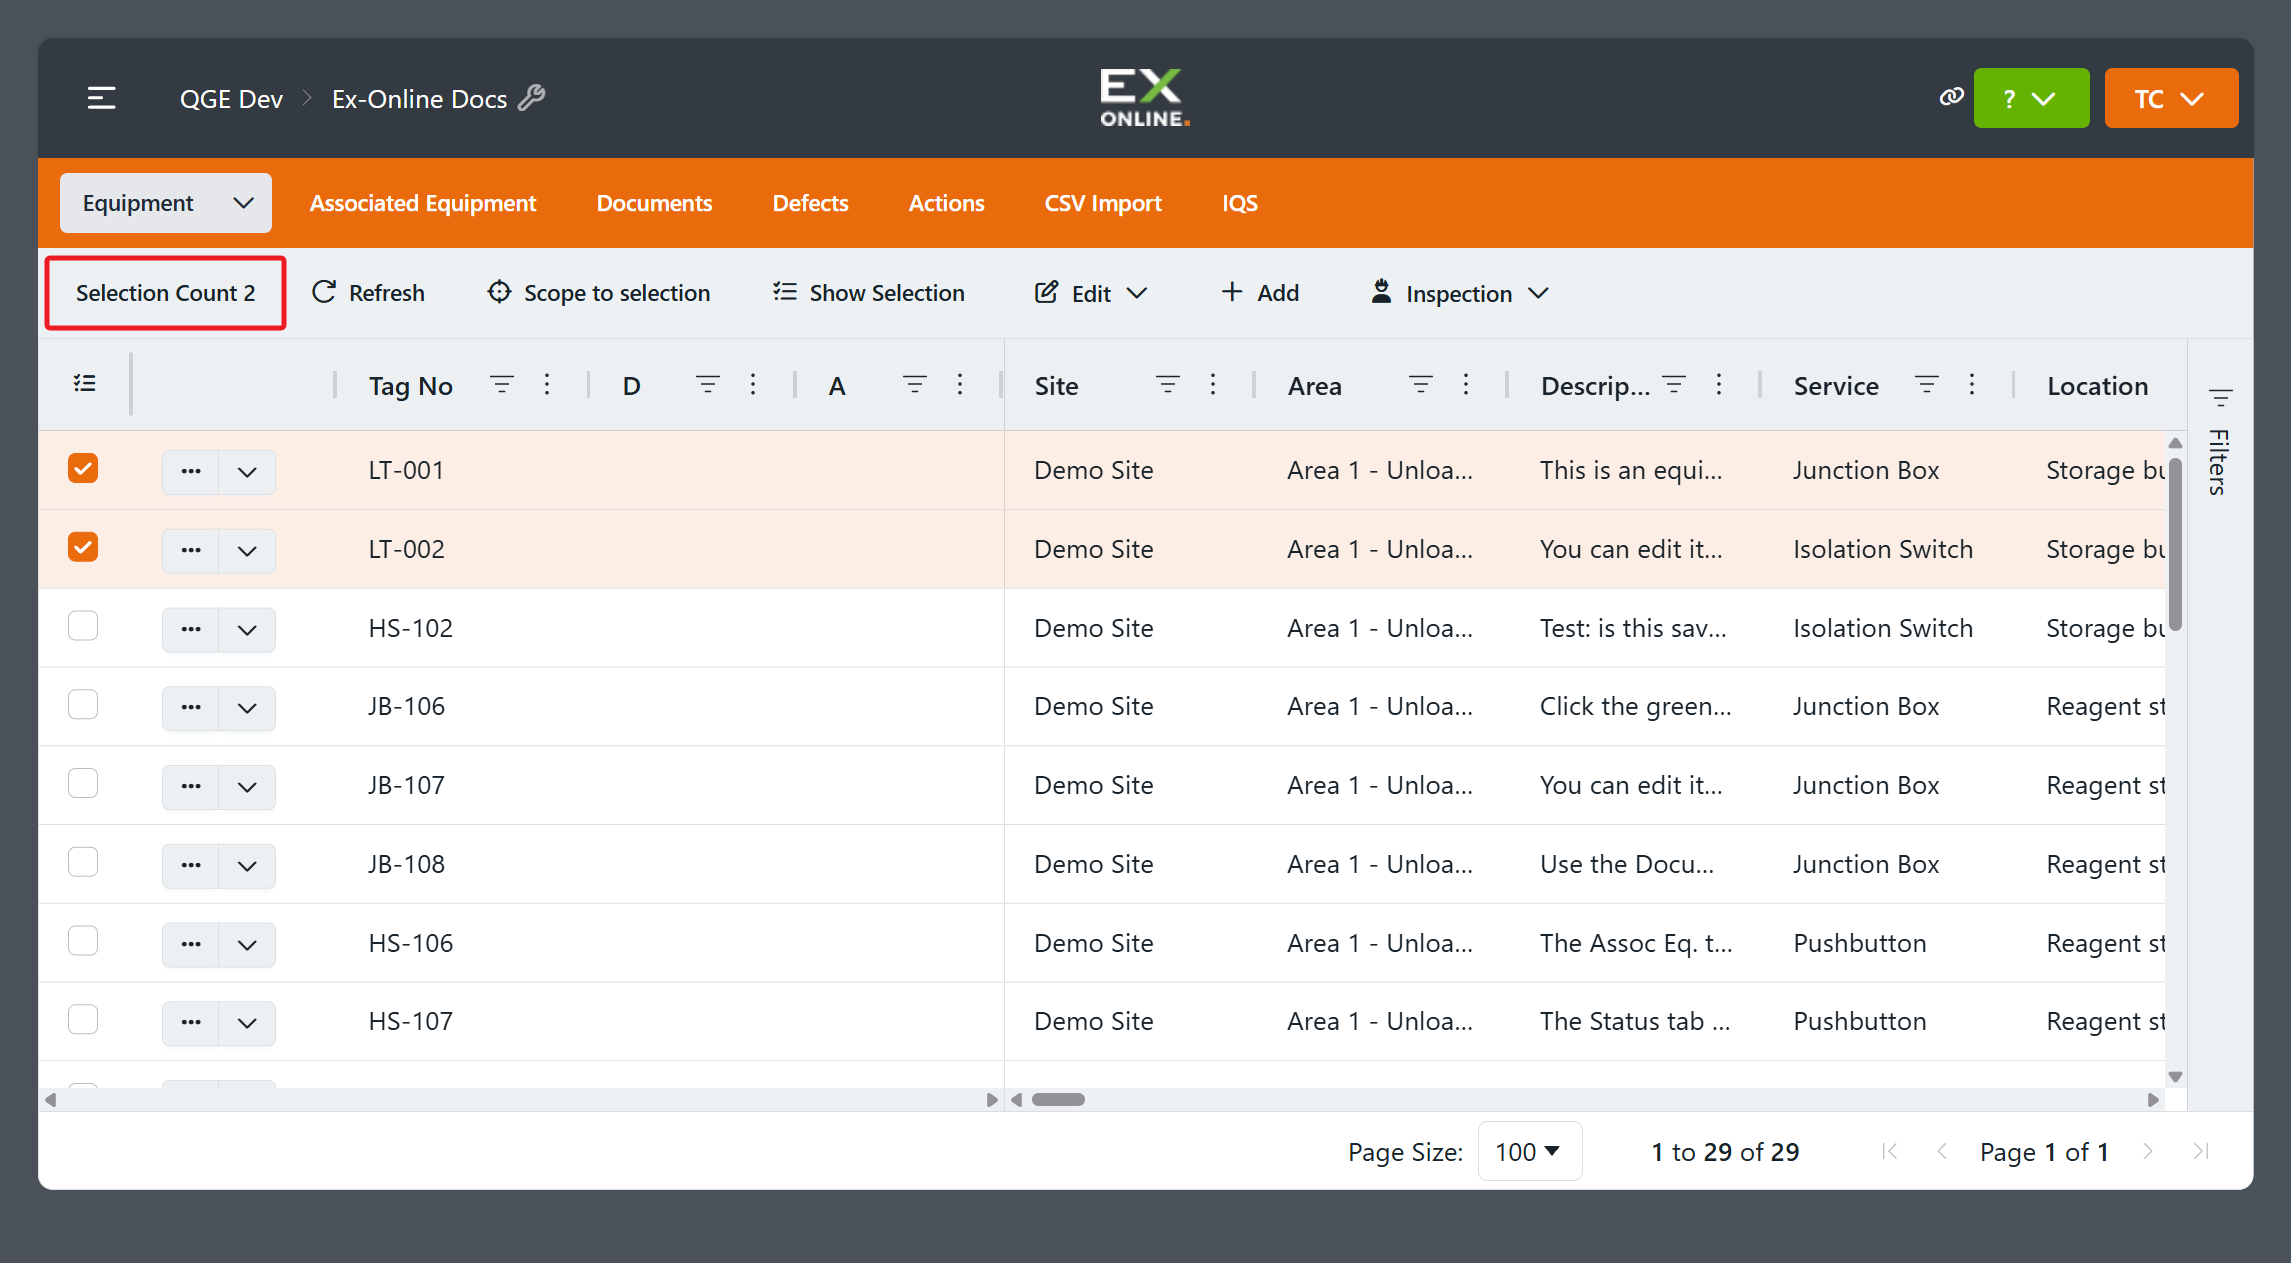Click the wrench icon beside Ex-Online Docs
The image size is (2291, 1263).
532,98
